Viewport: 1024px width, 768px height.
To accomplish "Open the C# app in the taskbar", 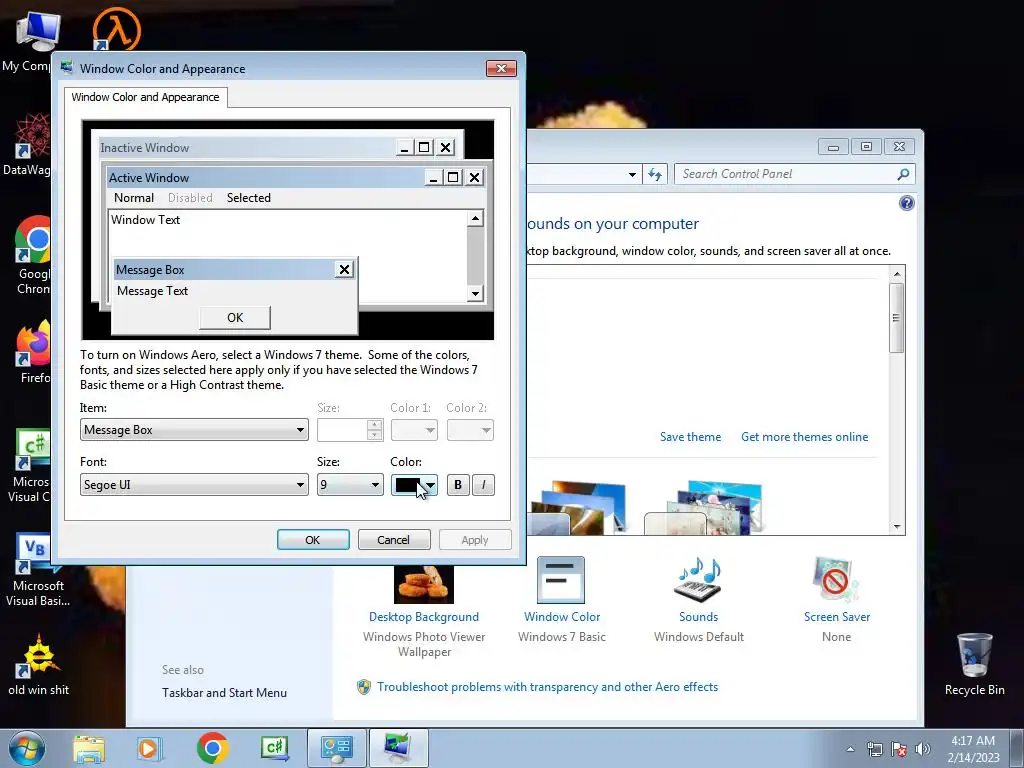I will (274, 748).
